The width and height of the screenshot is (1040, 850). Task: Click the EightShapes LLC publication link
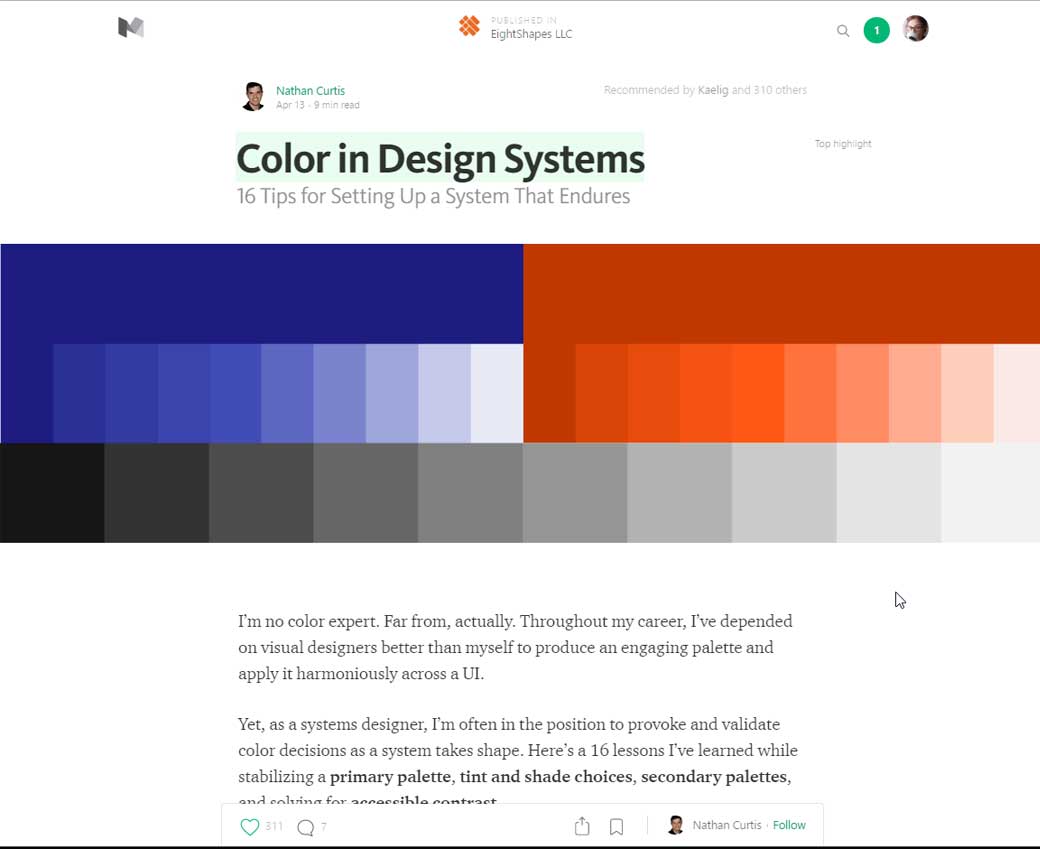click(531, 34)
